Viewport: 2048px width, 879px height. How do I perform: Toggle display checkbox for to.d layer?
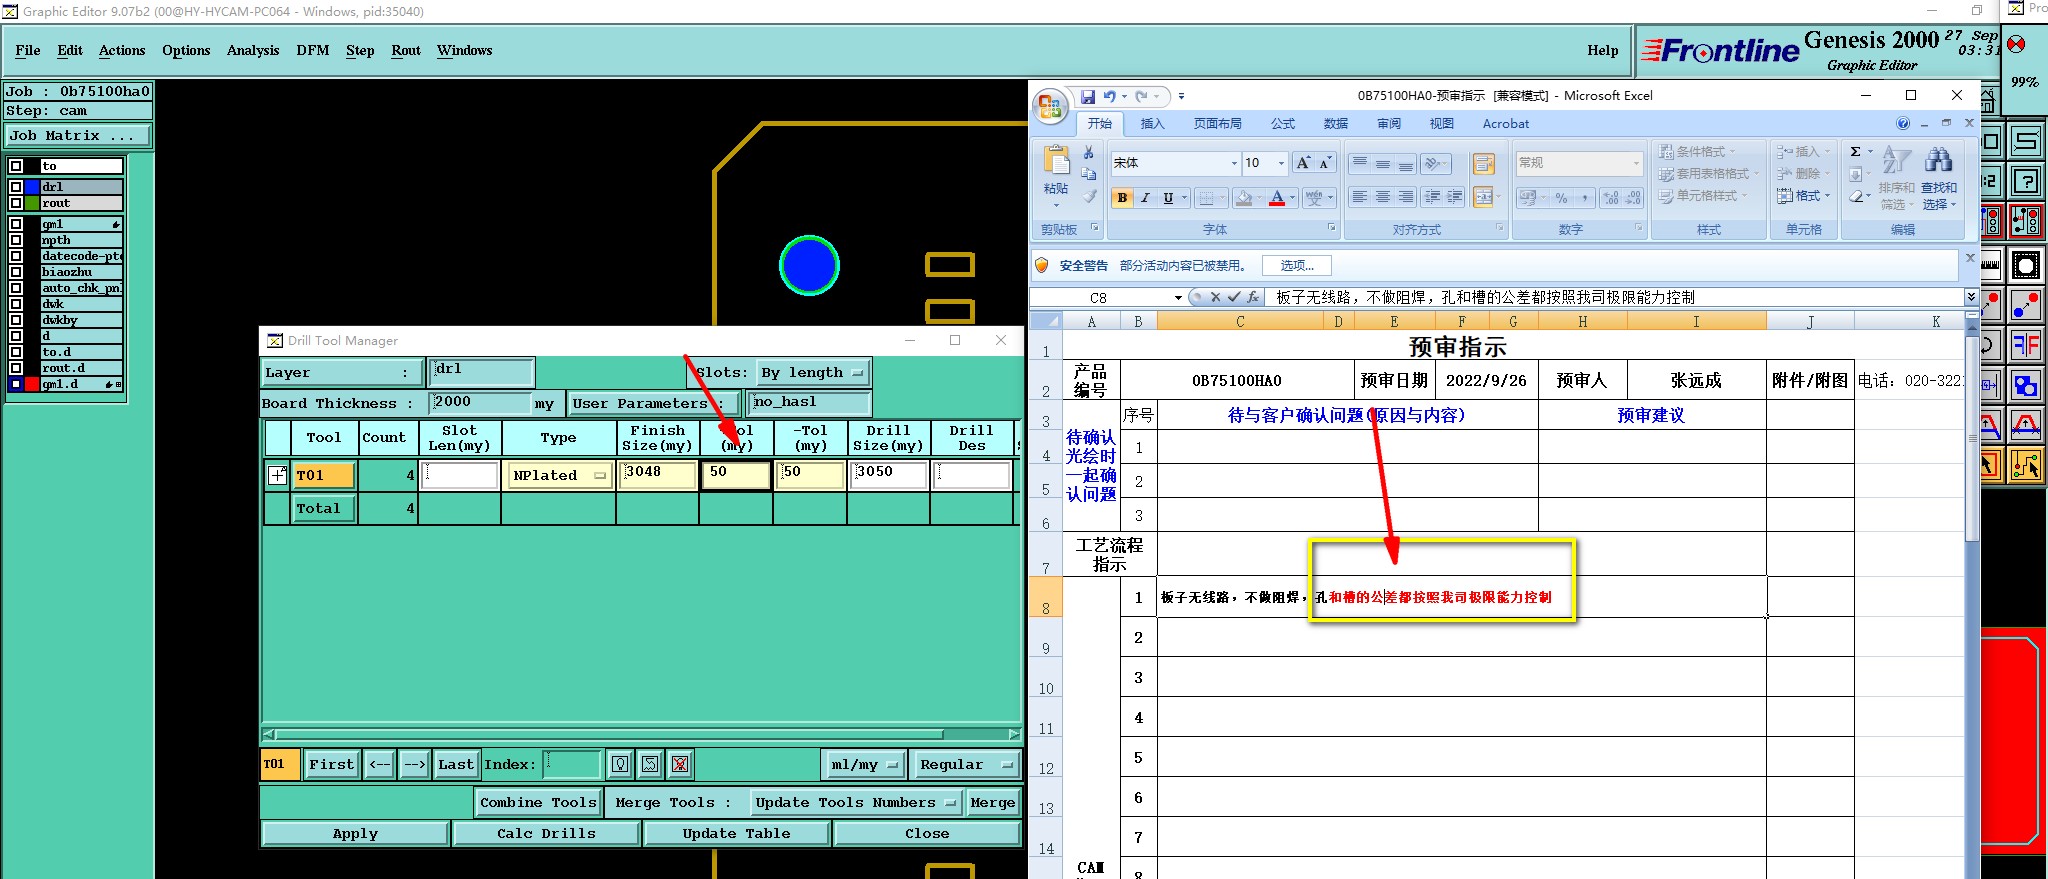click(16, 352)
